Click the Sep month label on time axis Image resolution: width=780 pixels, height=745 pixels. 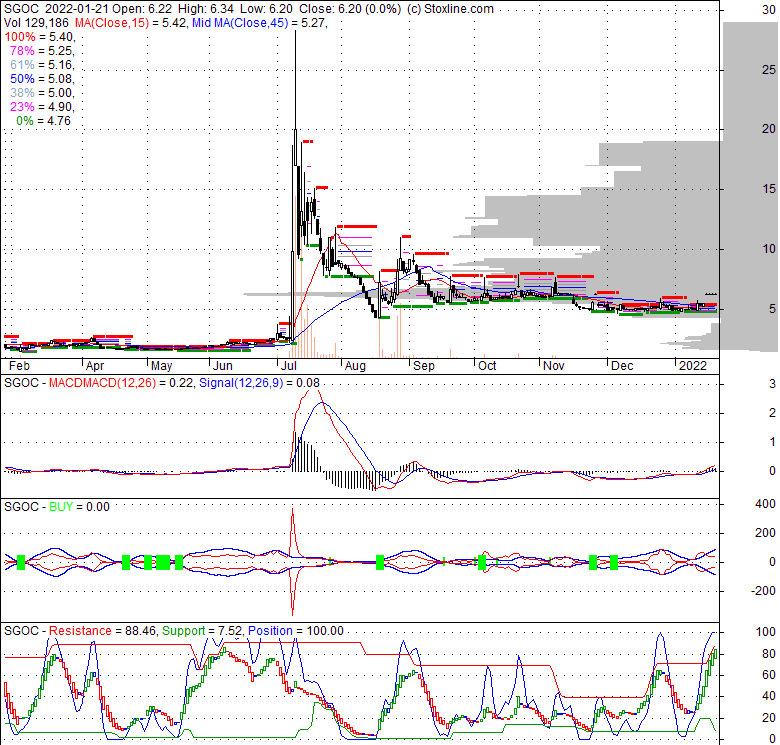(424, 366)
